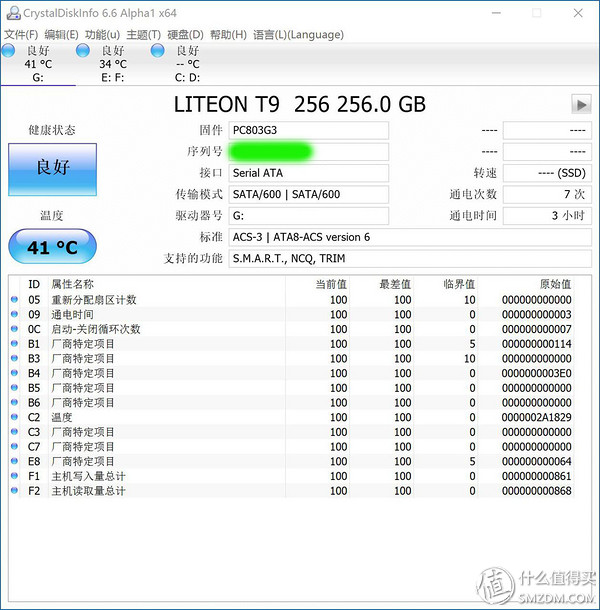This screenshot has width=600, height=610.
Task: Click raw value 000000000868
Action: (537, 491)
